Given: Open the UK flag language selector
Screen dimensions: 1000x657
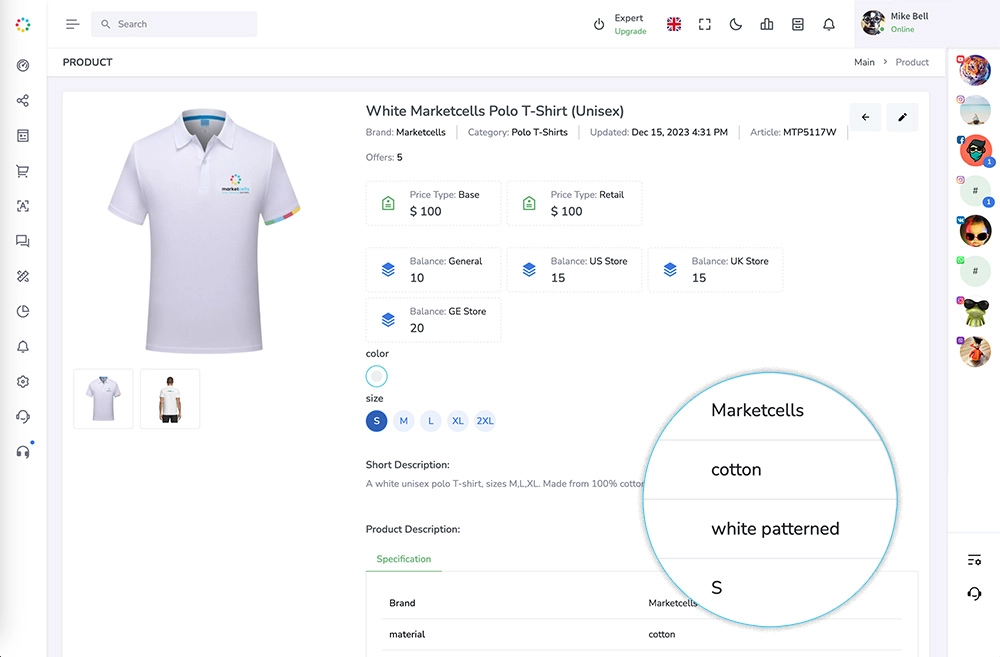Looking at the screenshot, I should 674,25.
